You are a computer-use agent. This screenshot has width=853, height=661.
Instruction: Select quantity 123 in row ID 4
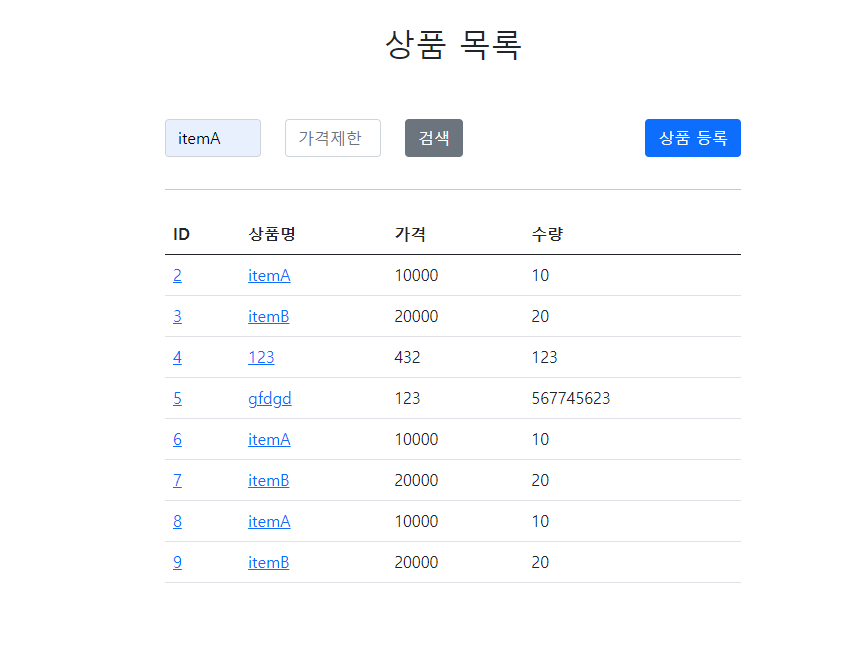coord(545,357)
